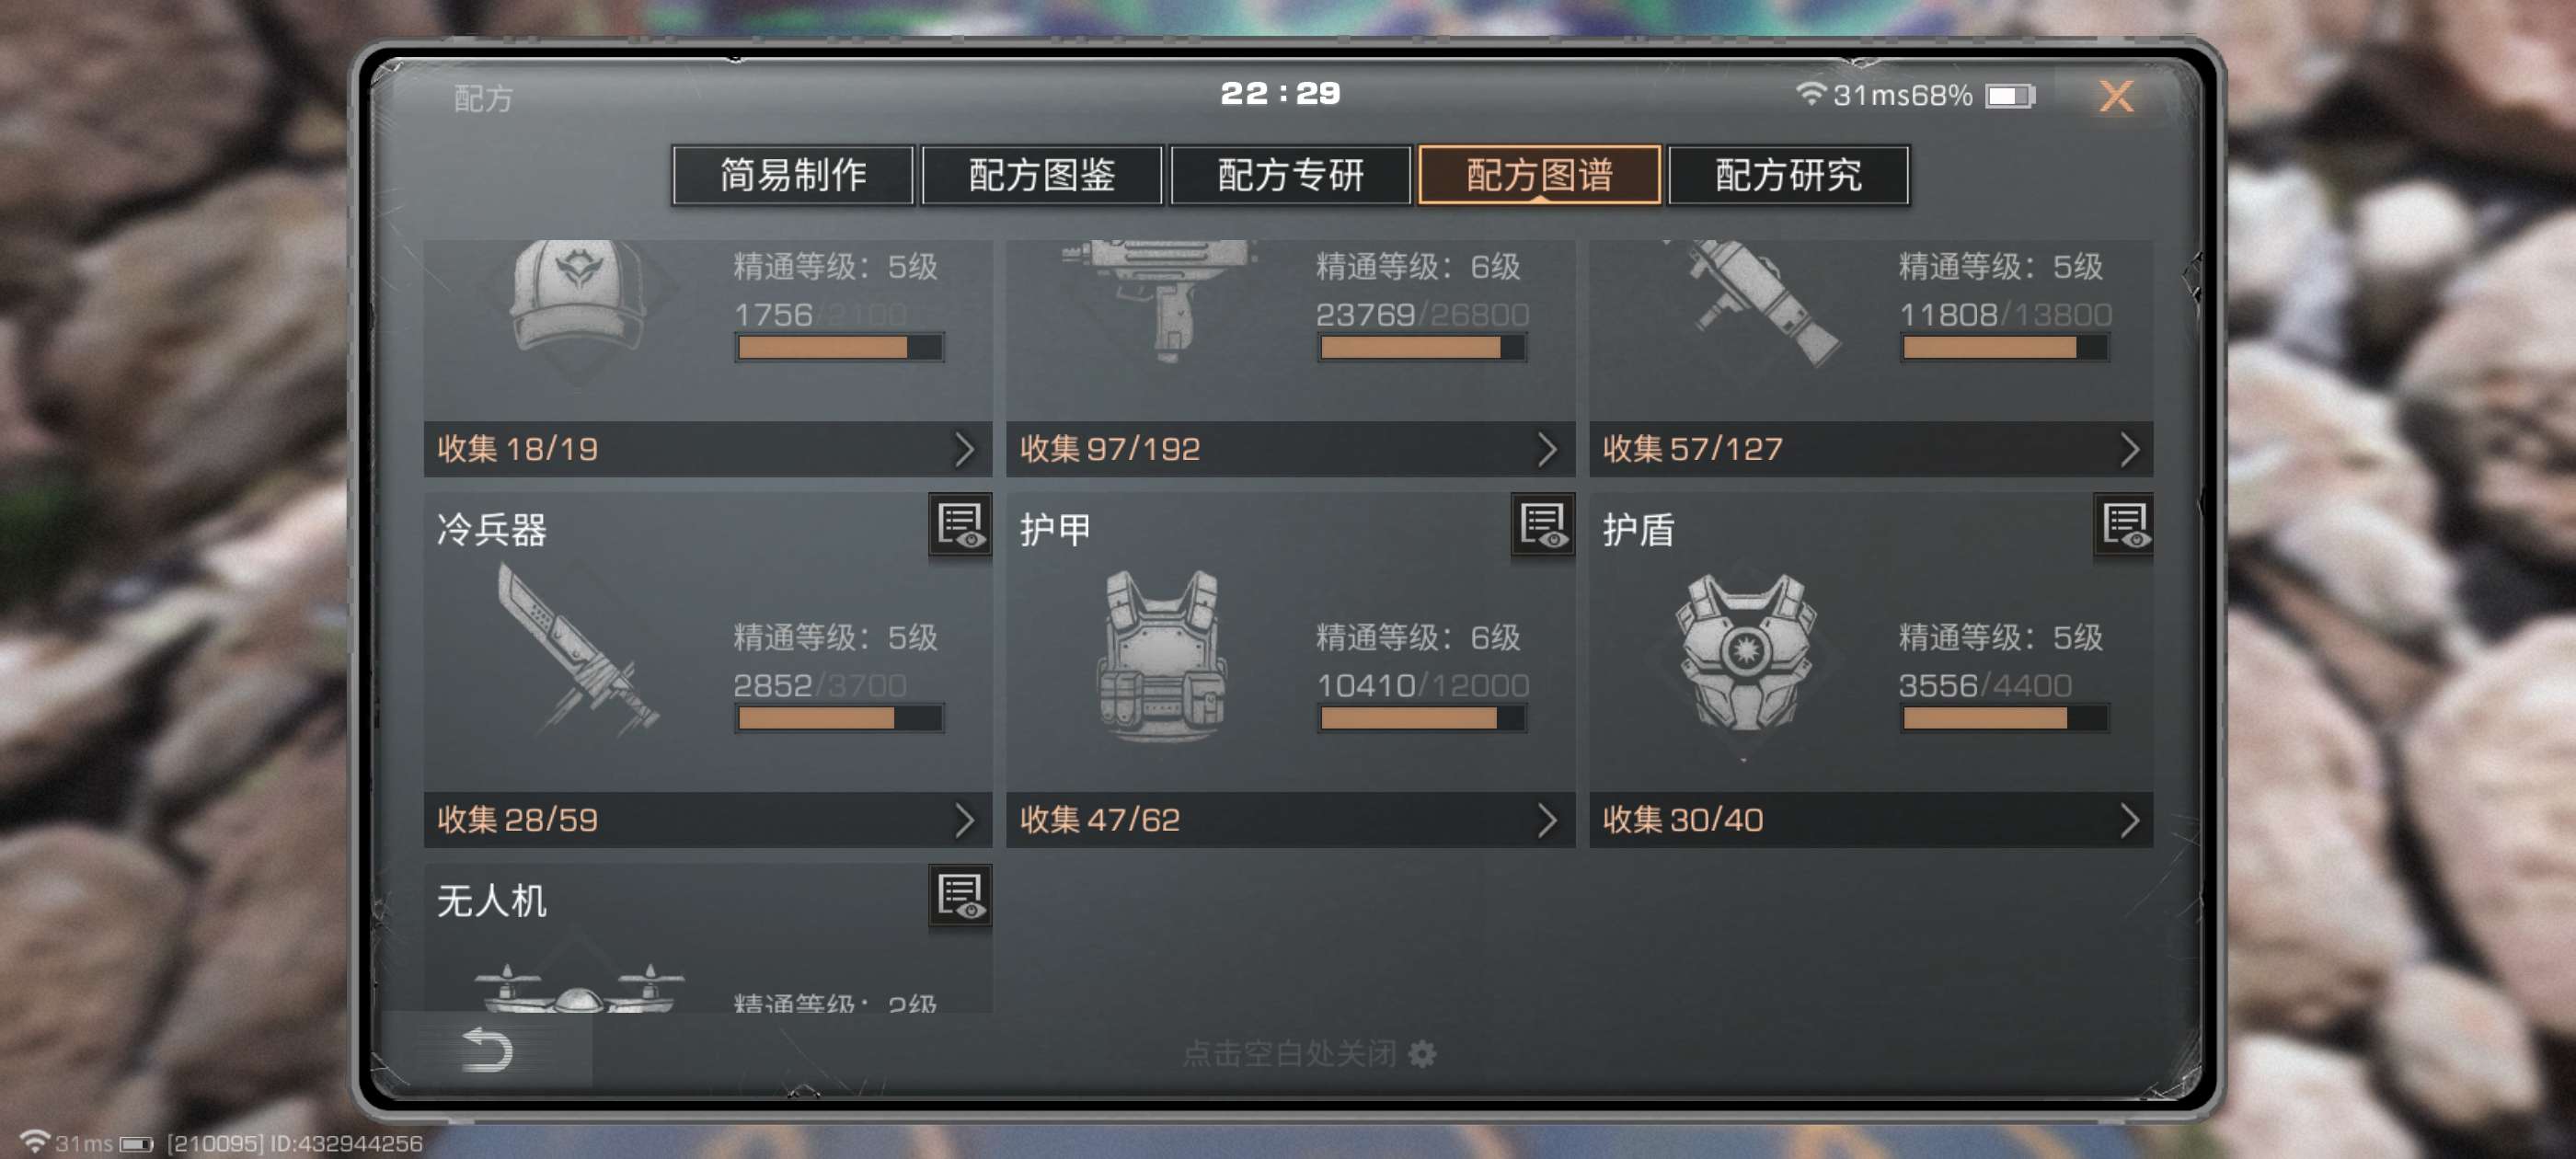This screenshot has width=2576, height=1159.
Task: Open the 配方专研 tab
Action: pos(1291,175)
